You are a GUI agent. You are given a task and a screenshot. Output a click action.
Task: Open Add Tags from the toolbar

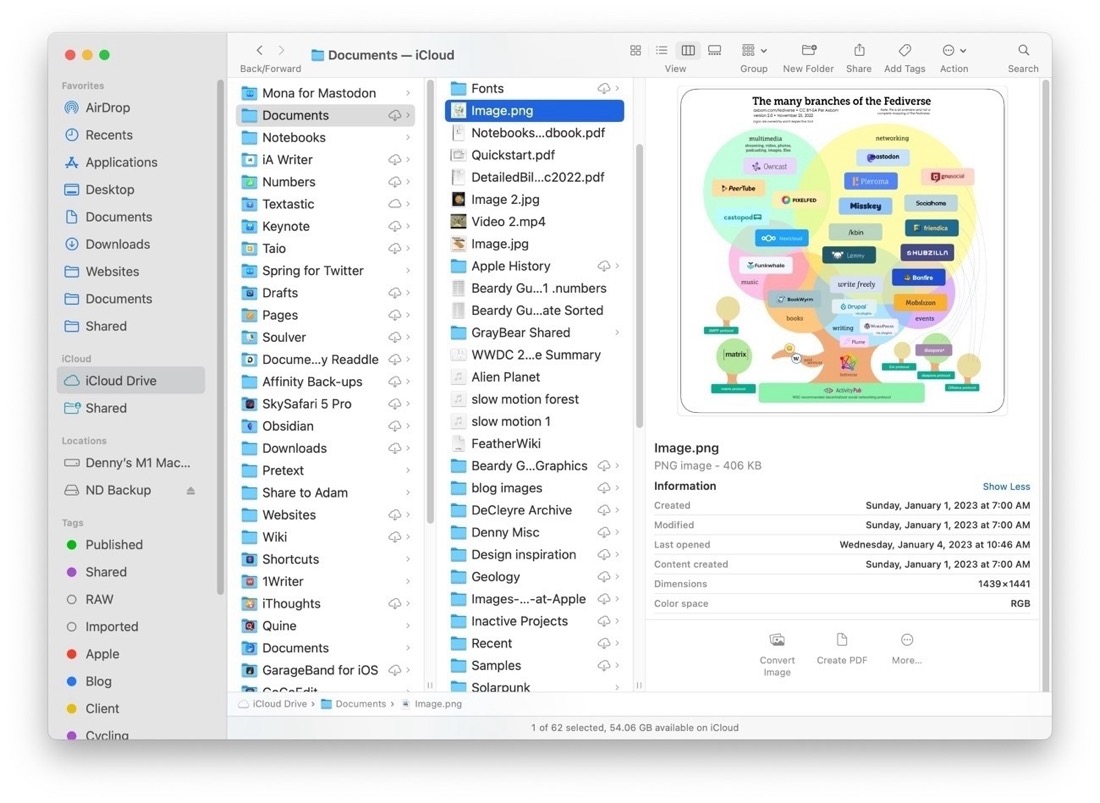pos(903,49)
